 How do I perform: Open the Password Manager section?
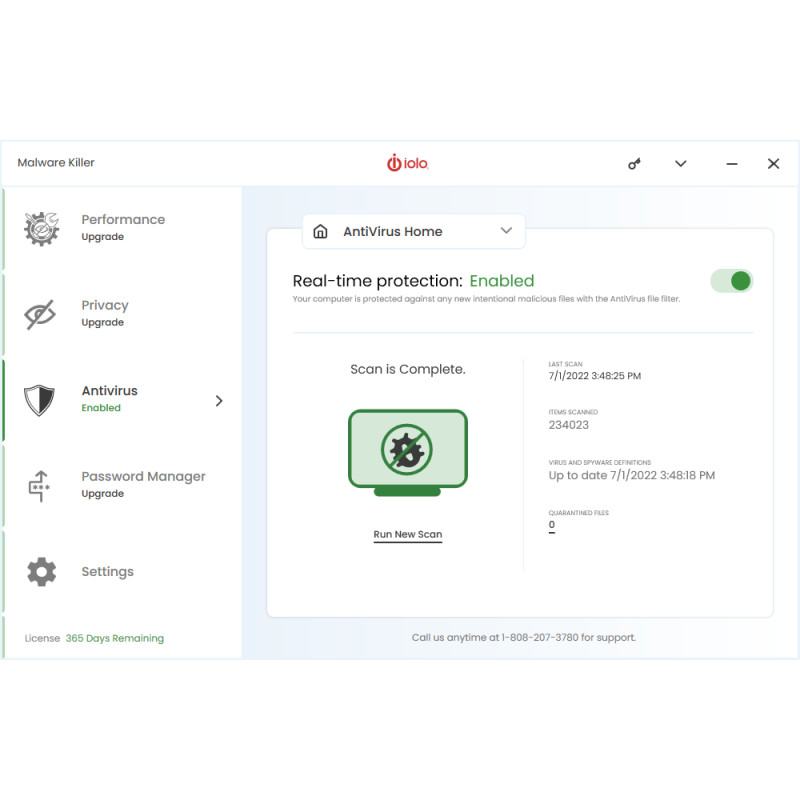point(121,486)
